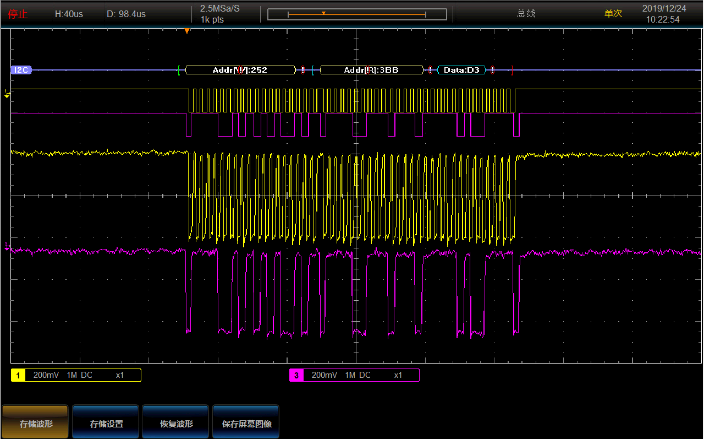
Task: Click the yellow channel 1 number badge
Action: tap(18, 375)
